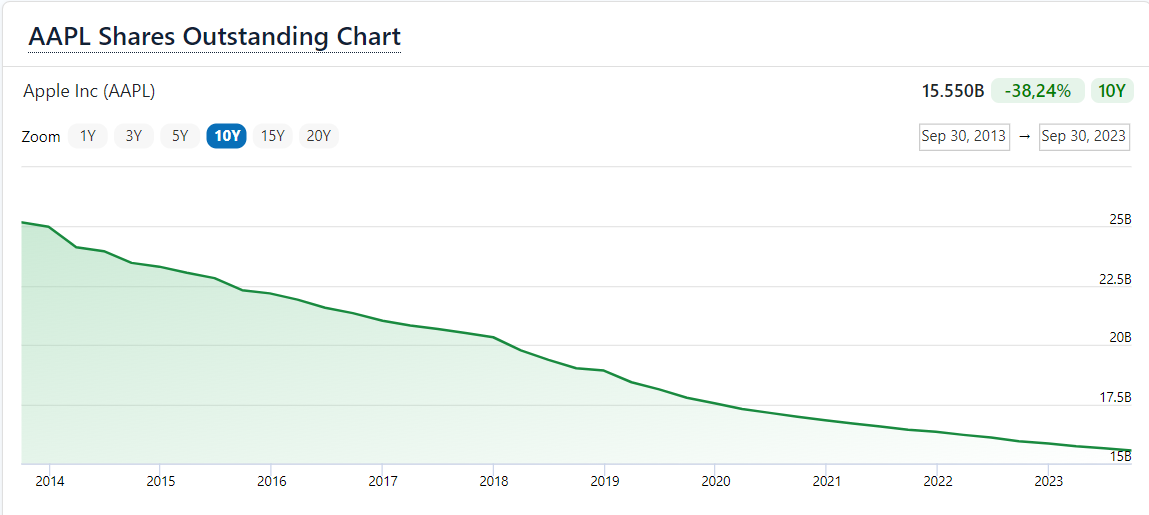Click the AAPL Shares Outstanding Chart title
Image resolution: width=1149 pixels, height=515 pixels.
pos(214,37)
